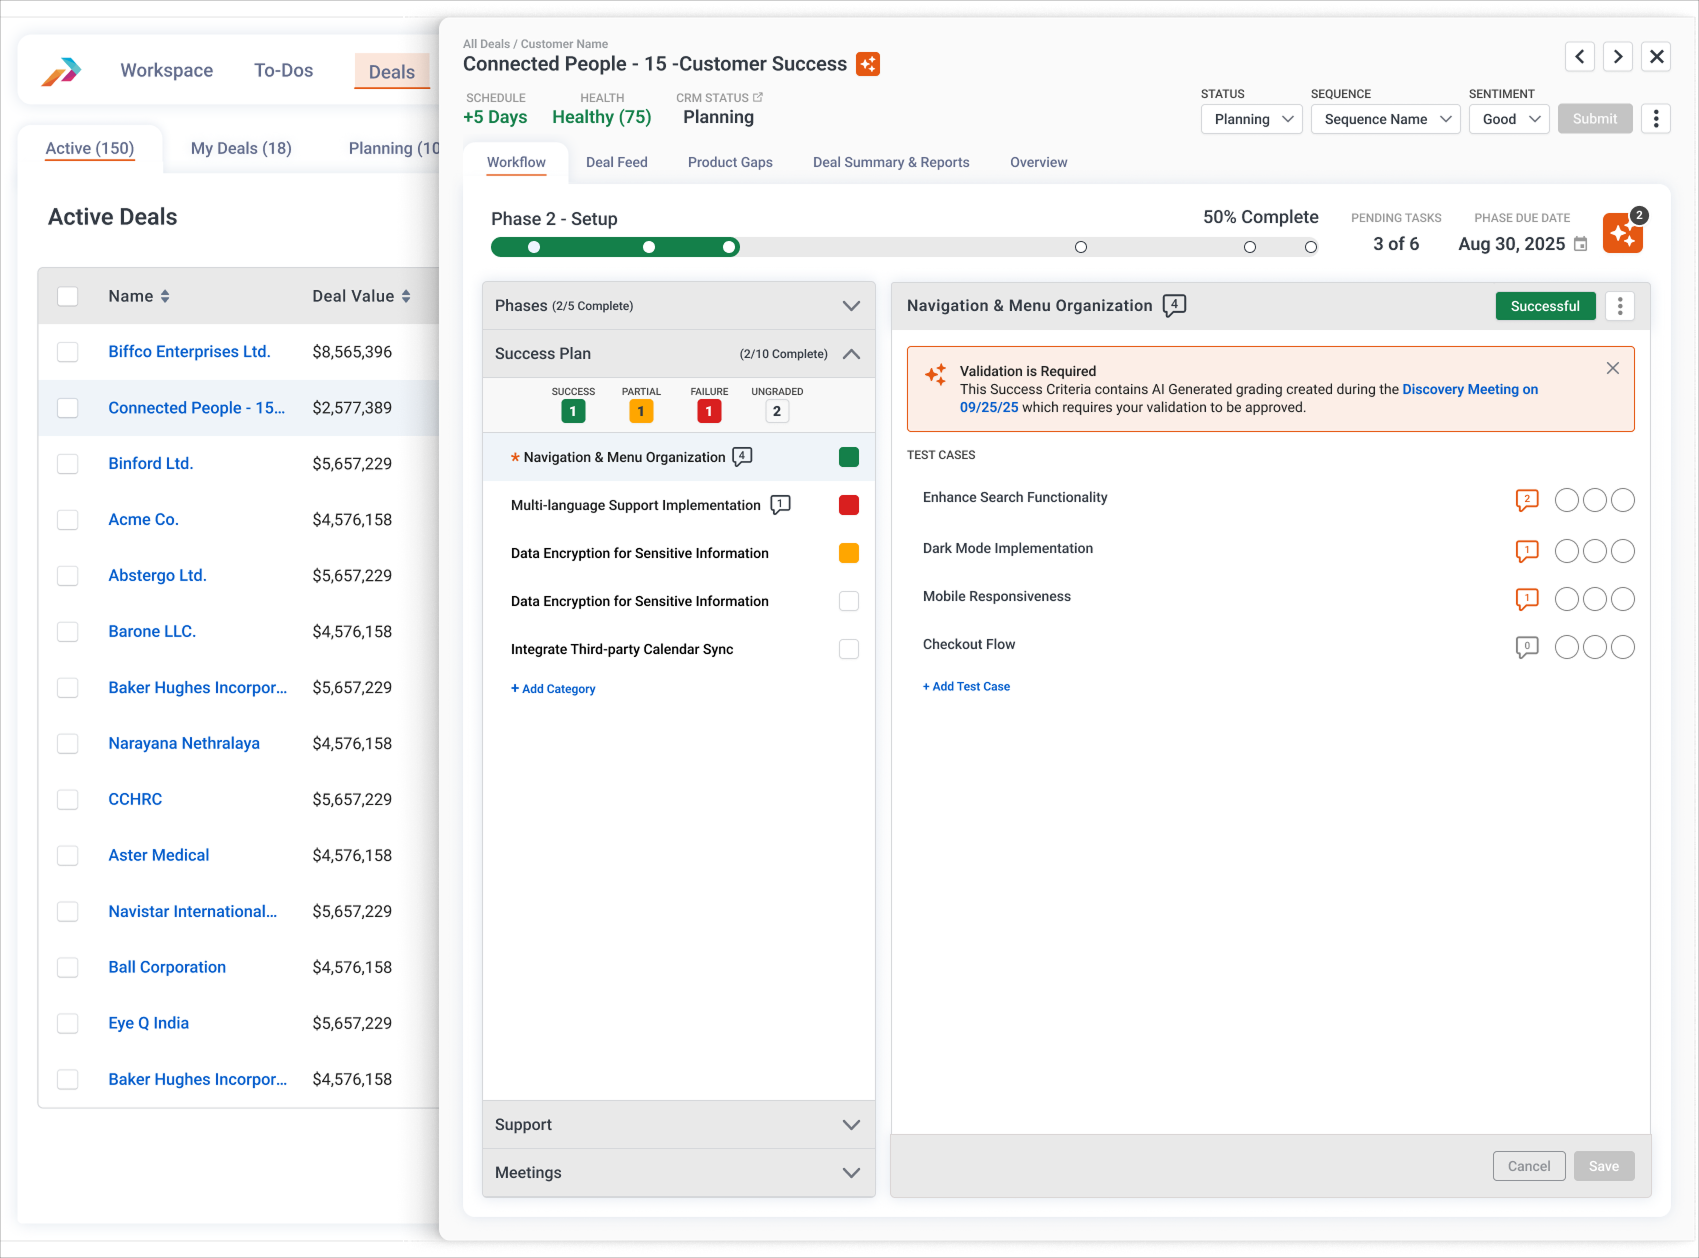The image size is (1699, 1258).
Task: Toggle the select-all checkbox in deals table
Action: [x=67, y=296]
